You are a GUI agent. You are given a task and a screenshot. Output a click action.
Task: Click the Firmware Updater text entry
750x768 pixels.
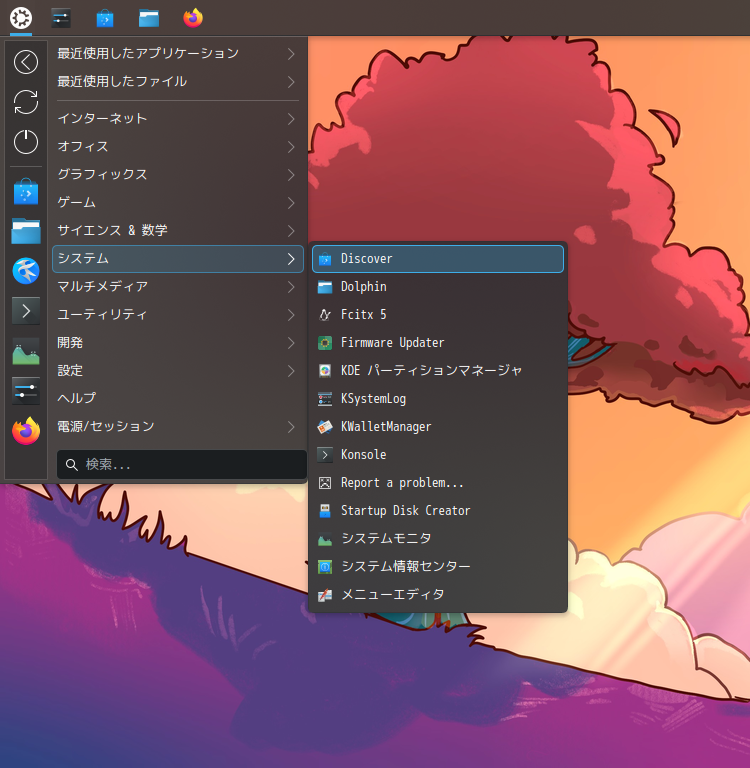coord(392,343)
